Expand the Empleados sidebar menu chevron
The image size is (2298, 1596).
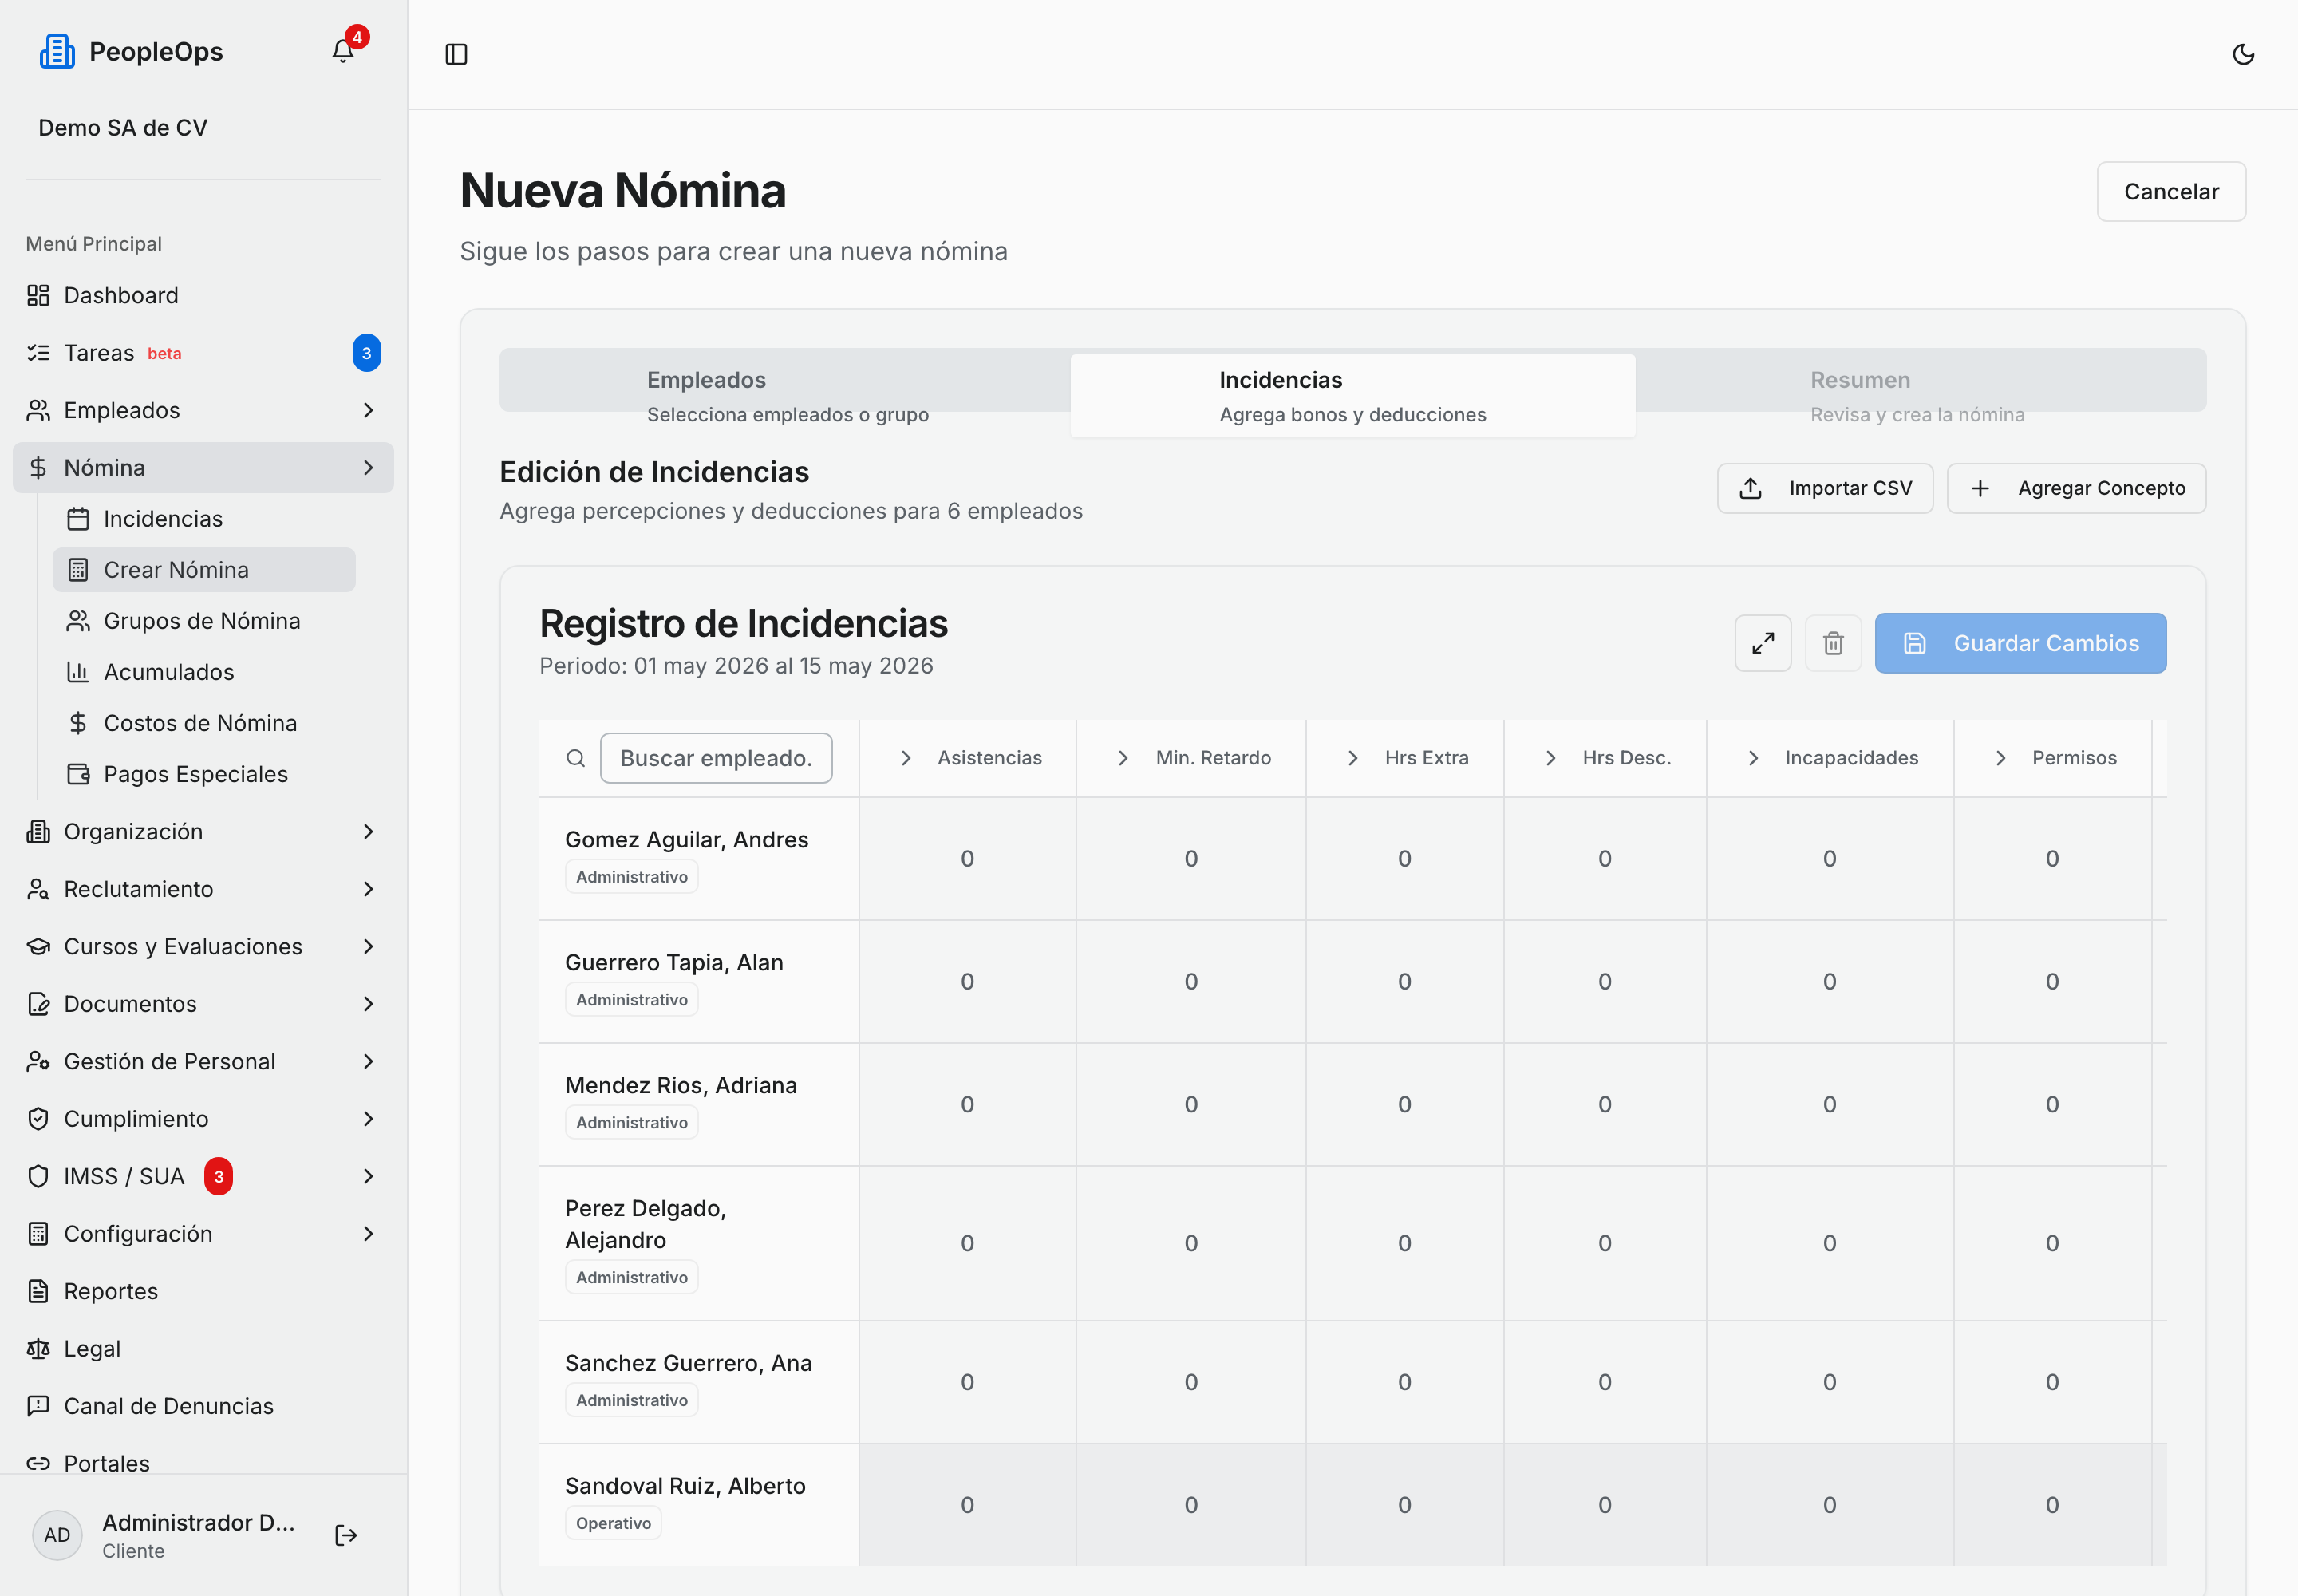click(x=368, y=410)
